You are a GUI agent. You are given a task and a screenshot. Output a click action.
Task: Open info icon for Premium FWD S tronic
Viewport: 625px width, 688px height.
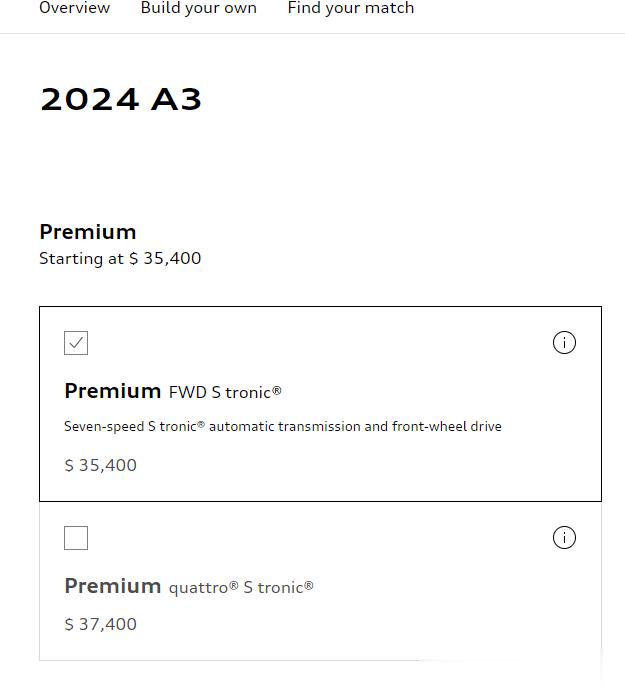click(x=564, y=342)
